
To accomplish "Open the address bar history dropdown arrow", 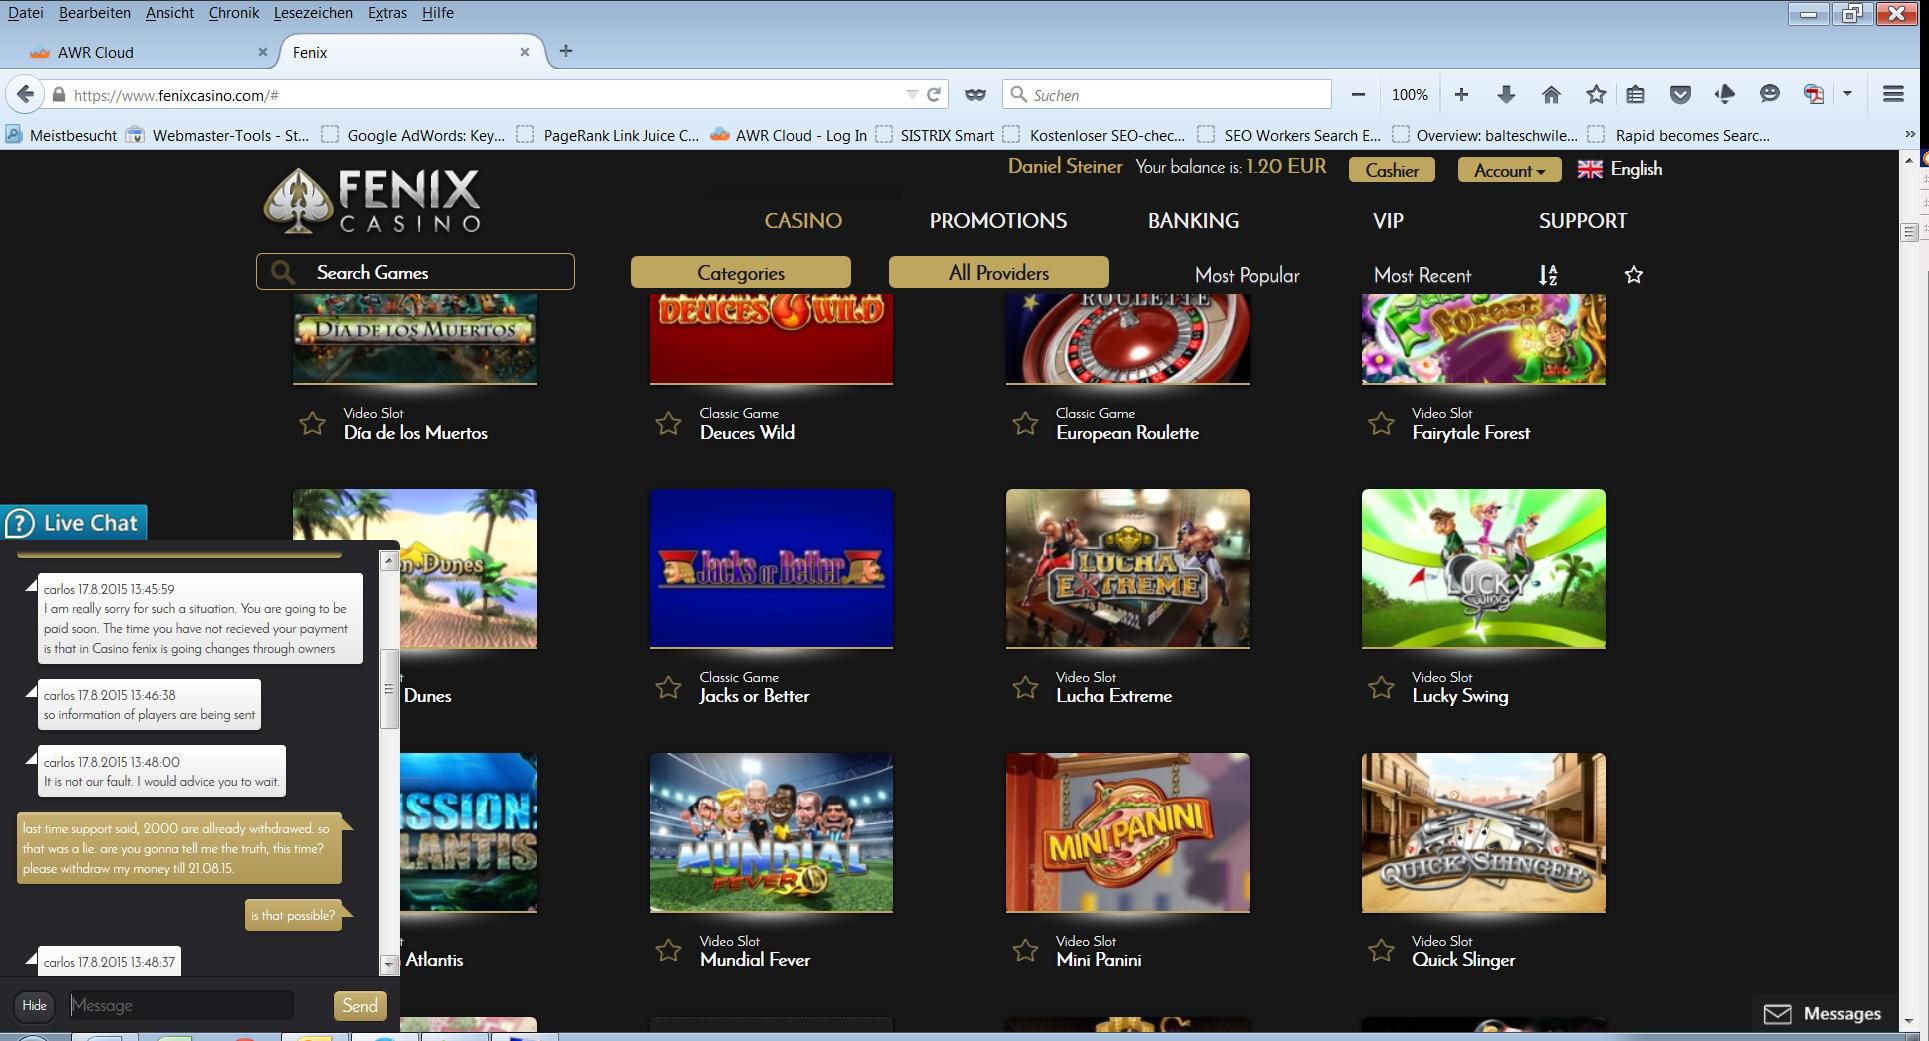I will tap(912, 95).
